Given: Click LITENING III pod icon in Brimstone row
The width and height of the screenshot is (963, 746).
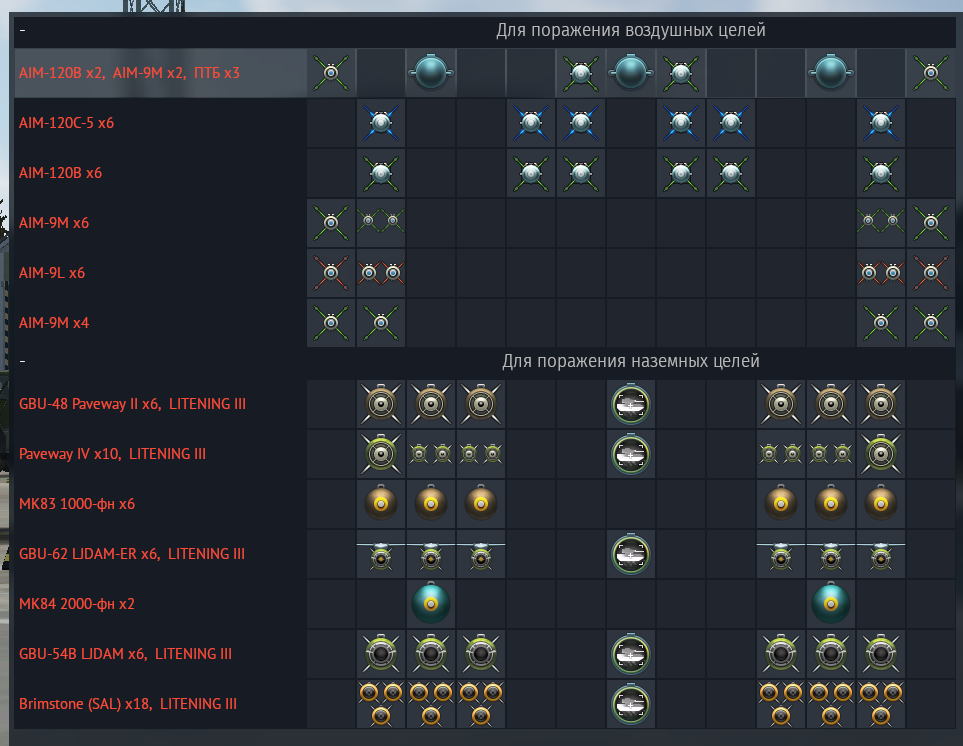Looking at the screenshot, I should [x=631, y=704].
